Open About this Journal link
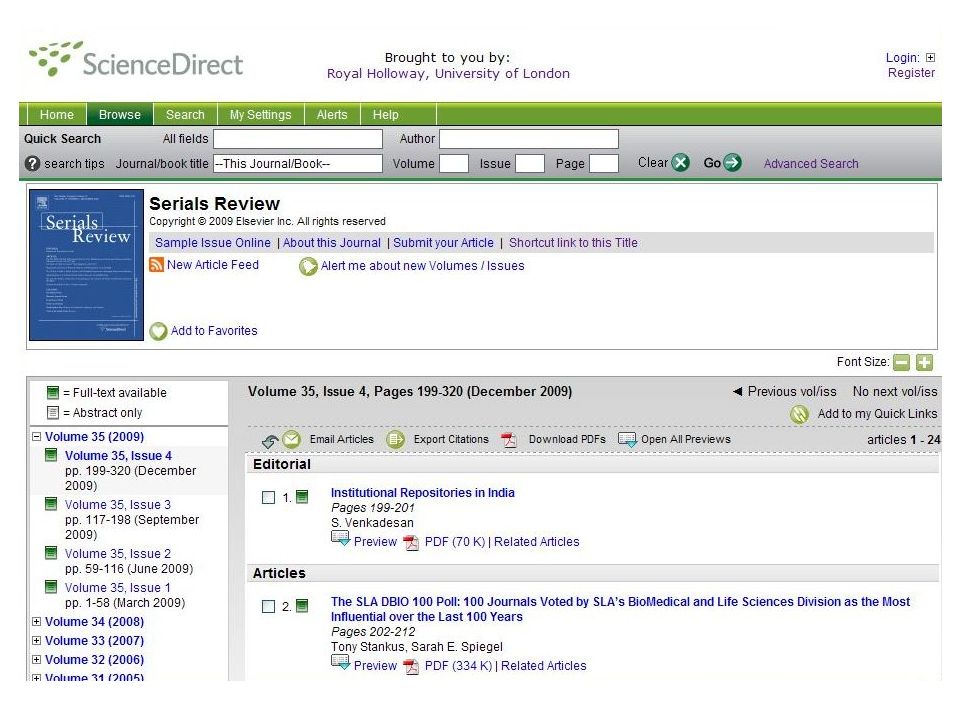Image resolution: width=960 pixels, height=720 pixels. (x=332, y=242)
